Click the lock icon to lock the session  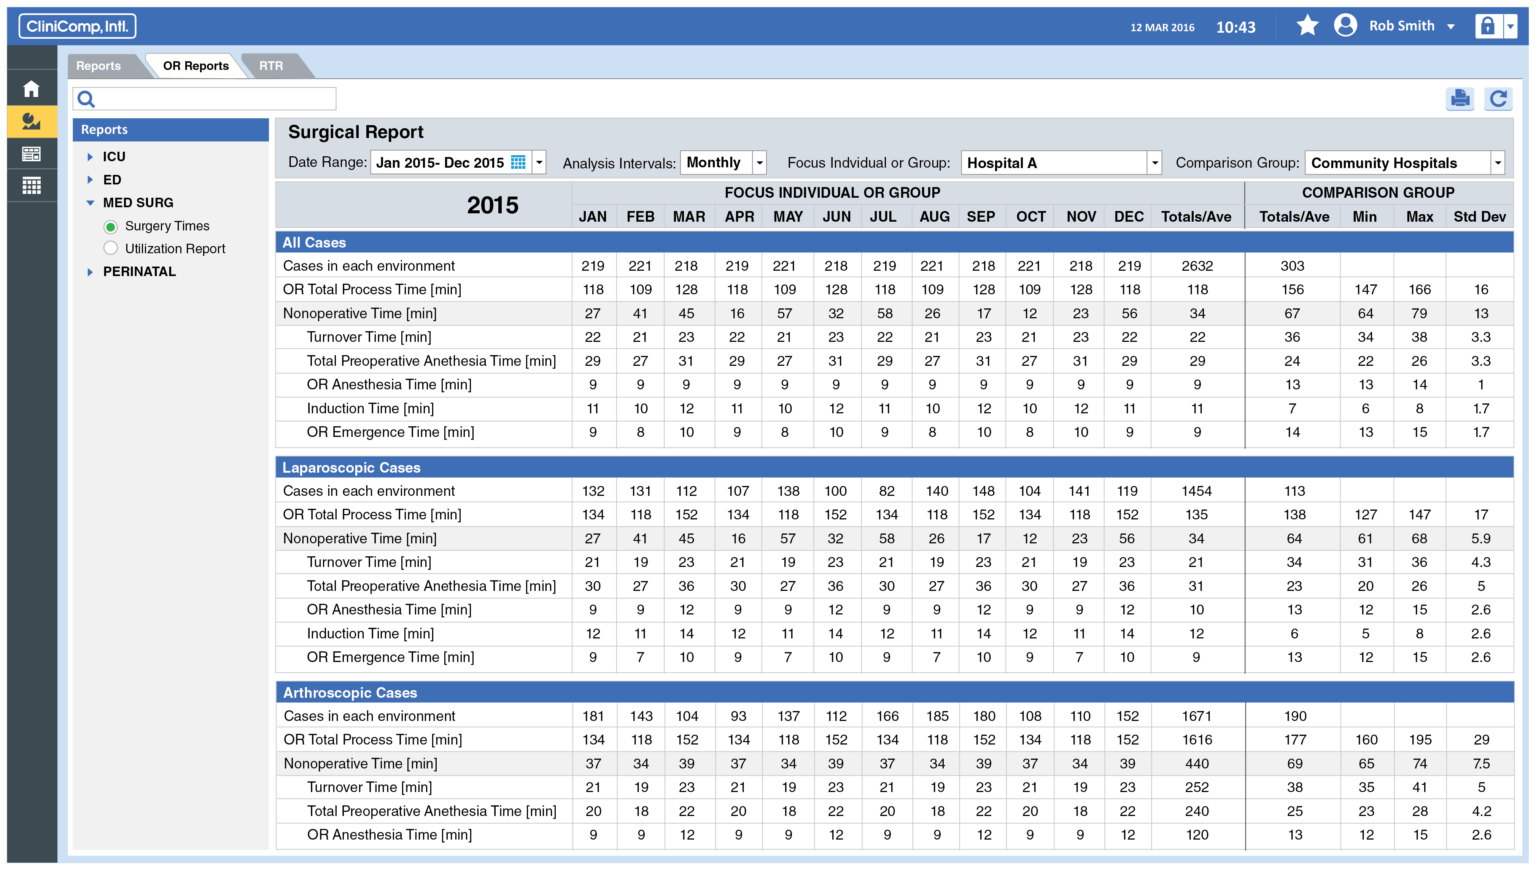[1487, 25]
